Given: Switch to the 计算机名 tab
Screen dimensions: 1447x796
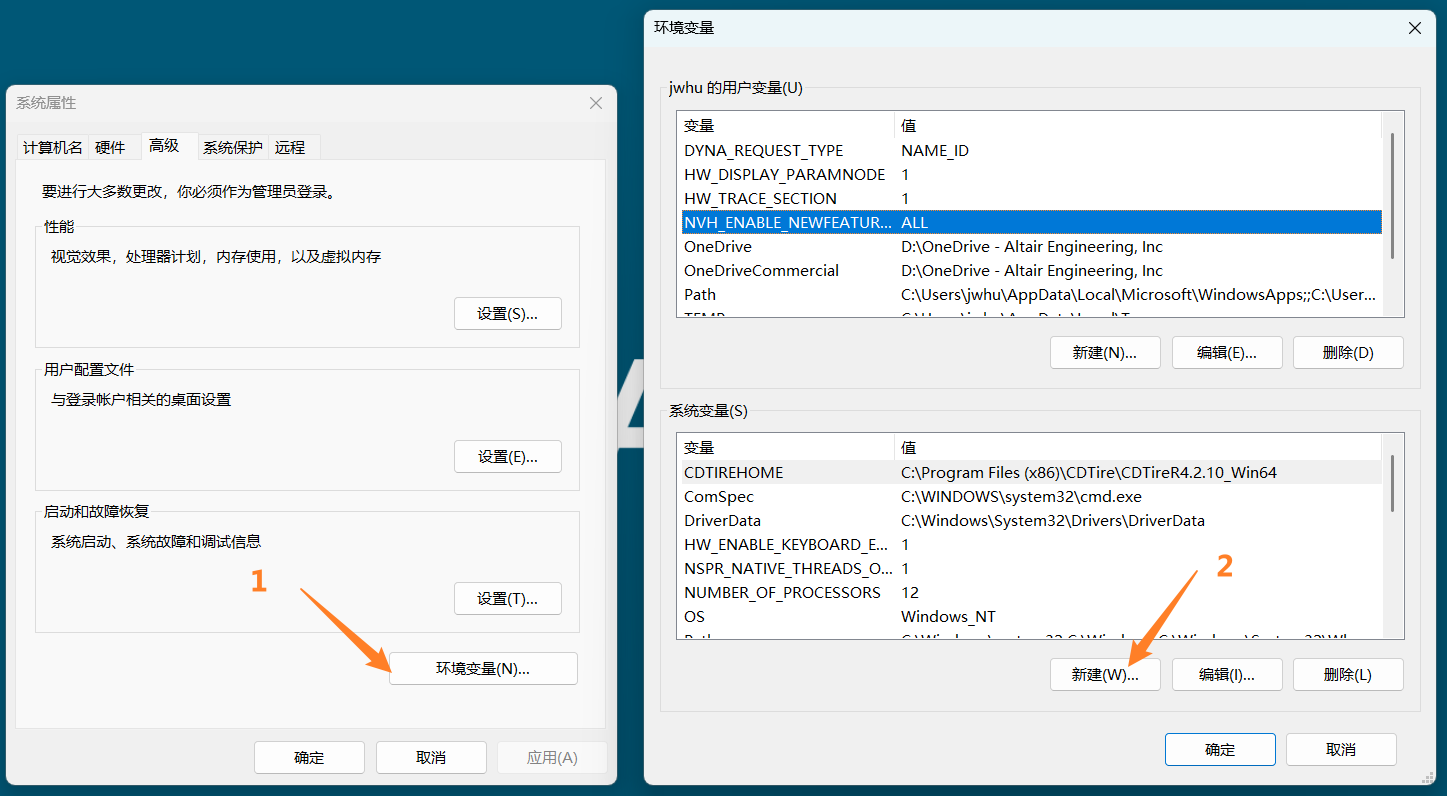Looking at the screenshot, I should (53, 148).
